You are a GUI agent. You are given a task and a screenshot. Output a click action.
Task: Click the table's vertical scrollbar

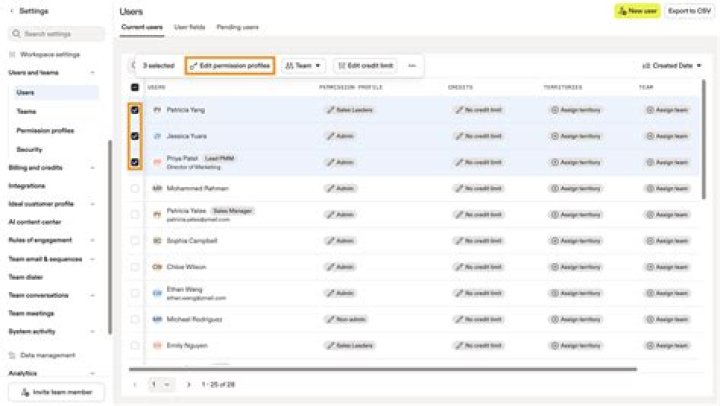click(703, 139)
